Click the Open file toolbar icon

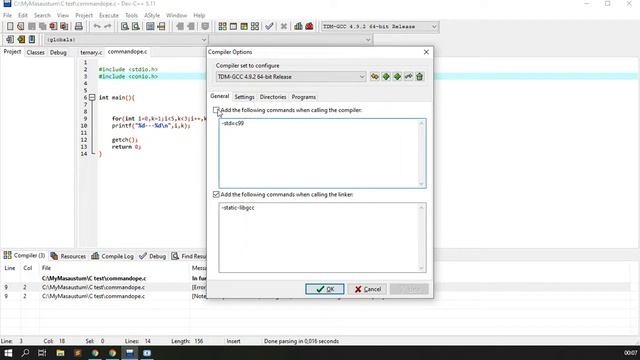click(21, 27)
